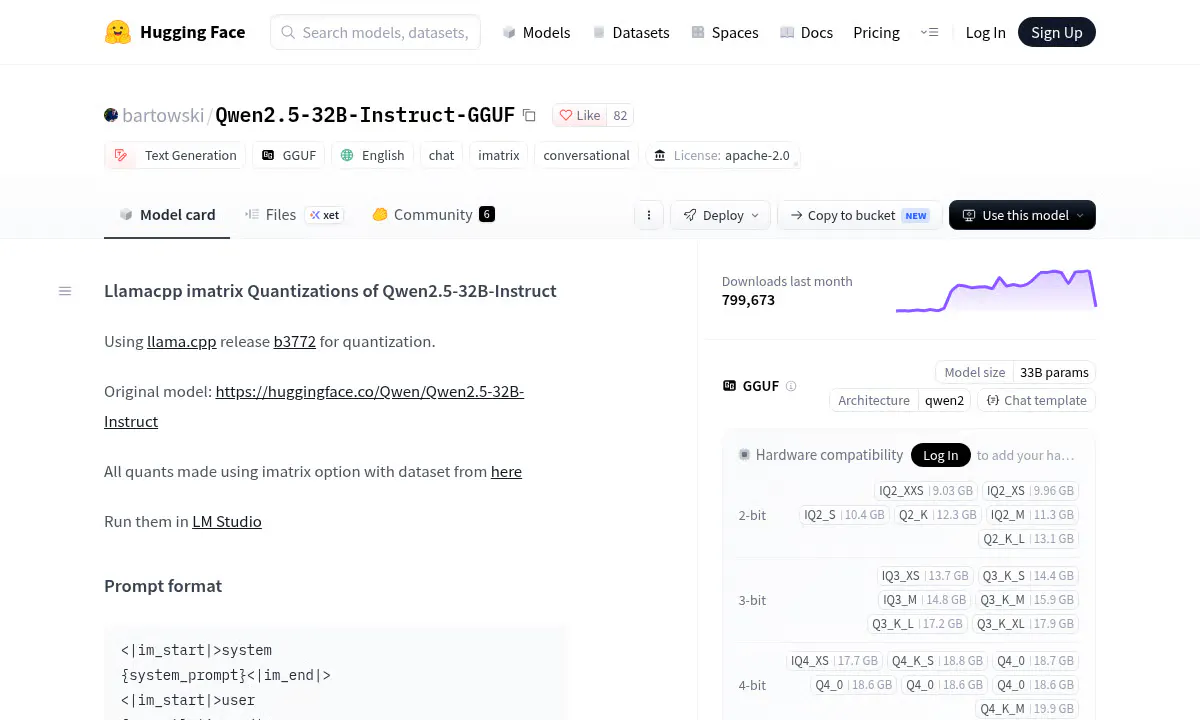Screen dimensions: 1200x720
Task: Like the Qwen2.5-32B-Instruct-GGUF model
Action: pos(580,115)
